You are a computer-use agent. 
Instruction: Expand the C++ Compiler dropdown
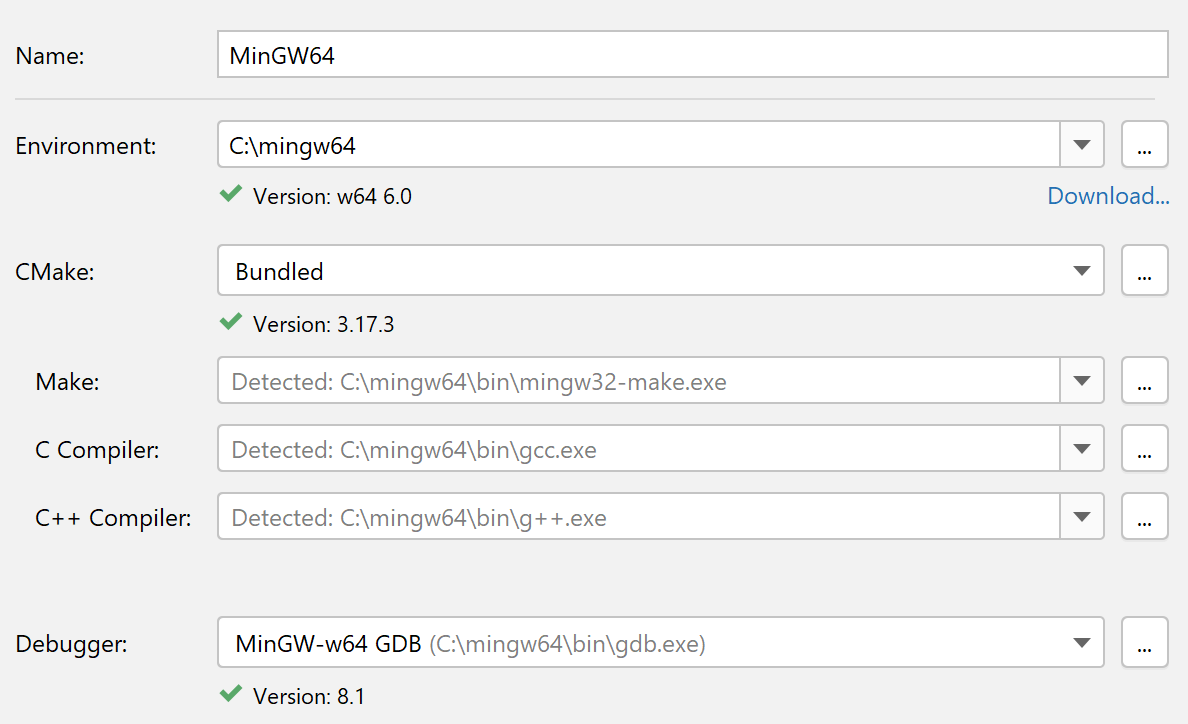pyautogui.click(x=1081, y=516)
